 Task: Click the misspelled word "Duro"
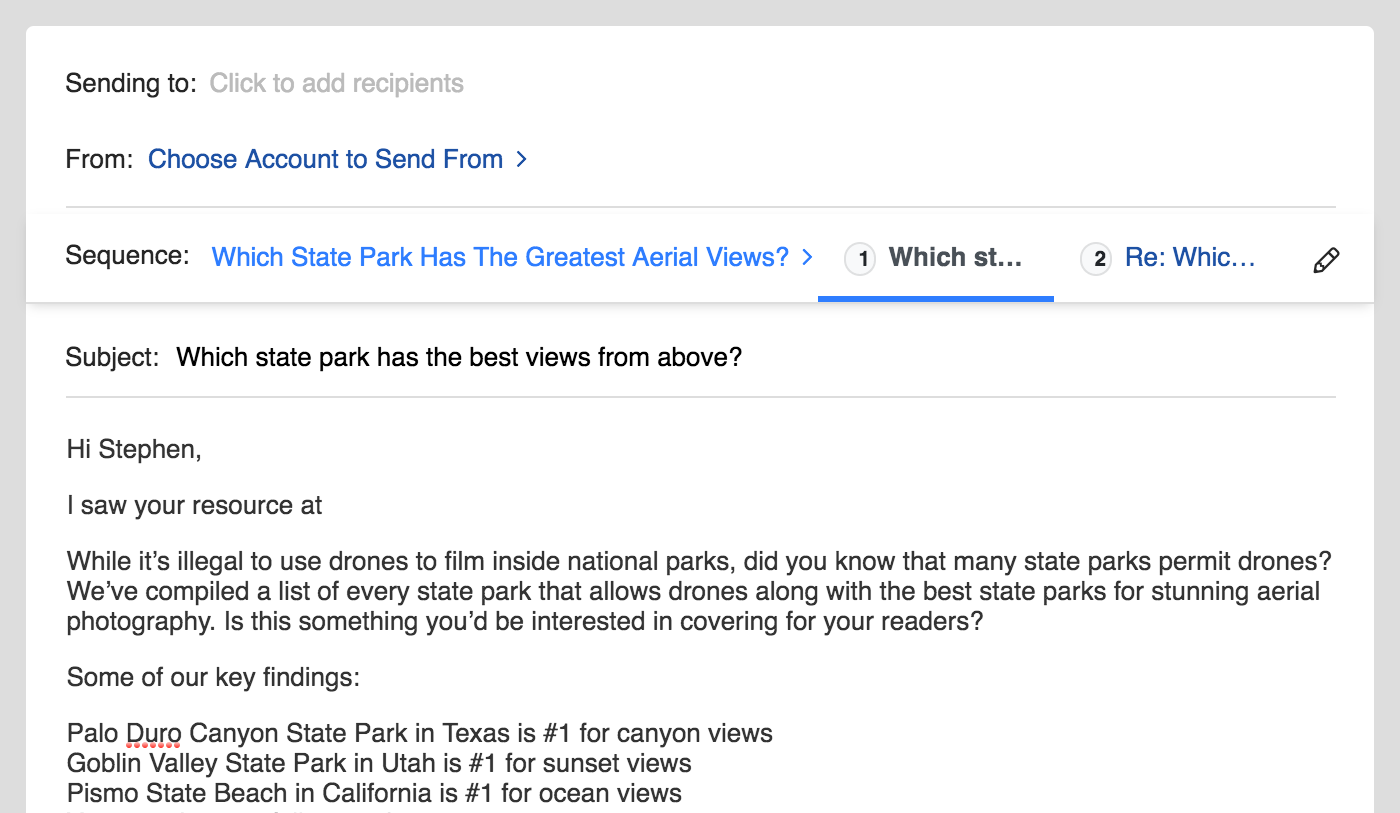pos(153,734)
